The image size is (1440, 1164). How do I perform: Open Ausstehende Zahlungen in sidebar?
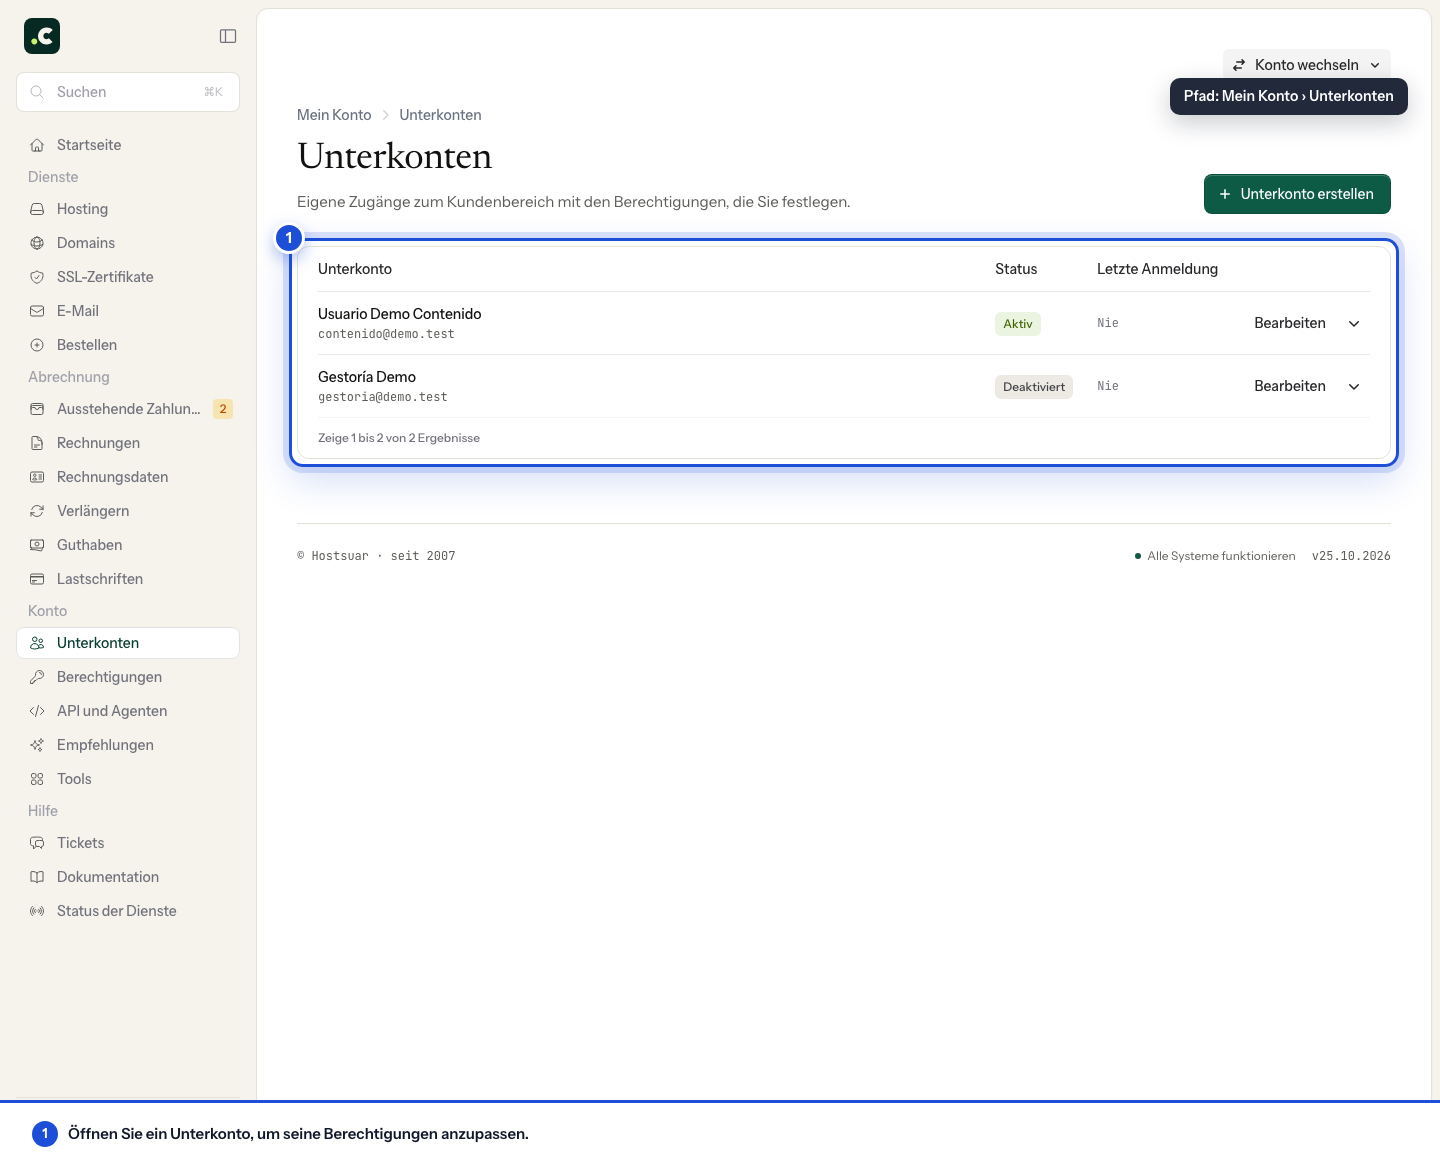[x=128, y=409]
